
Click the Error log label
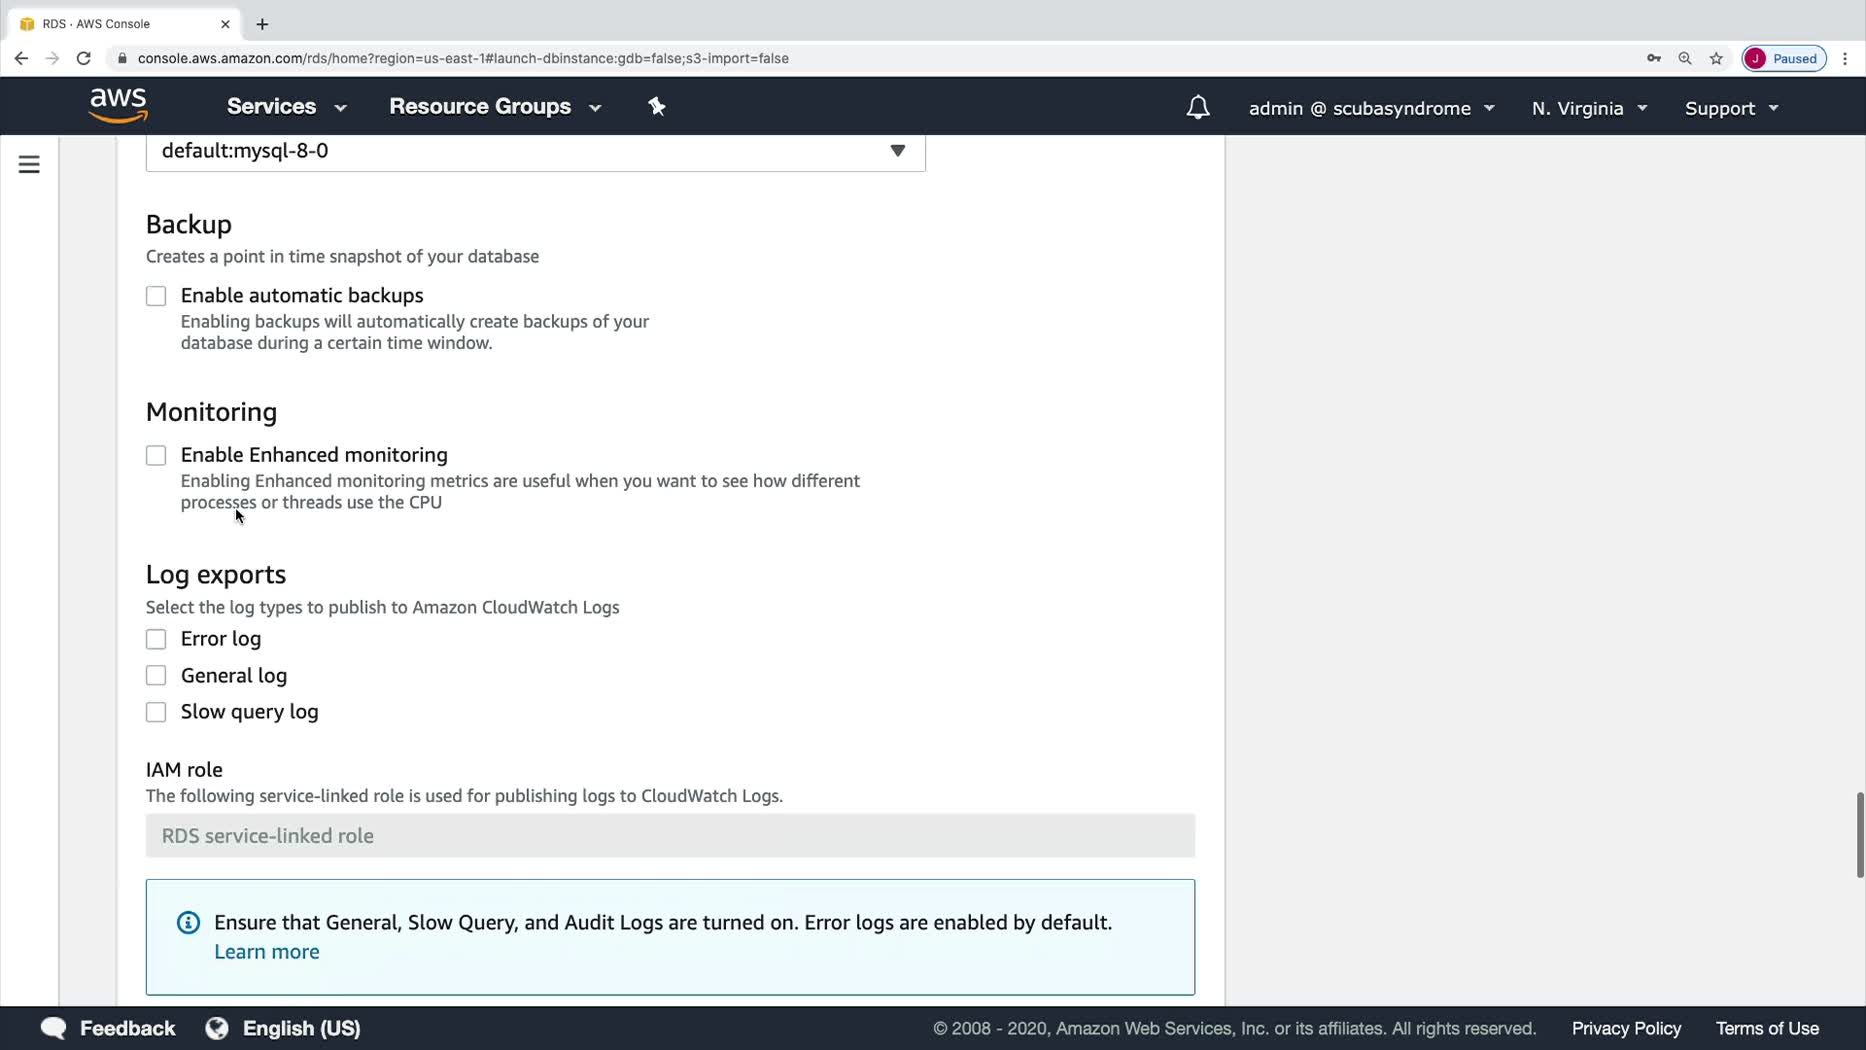point(221,639)
